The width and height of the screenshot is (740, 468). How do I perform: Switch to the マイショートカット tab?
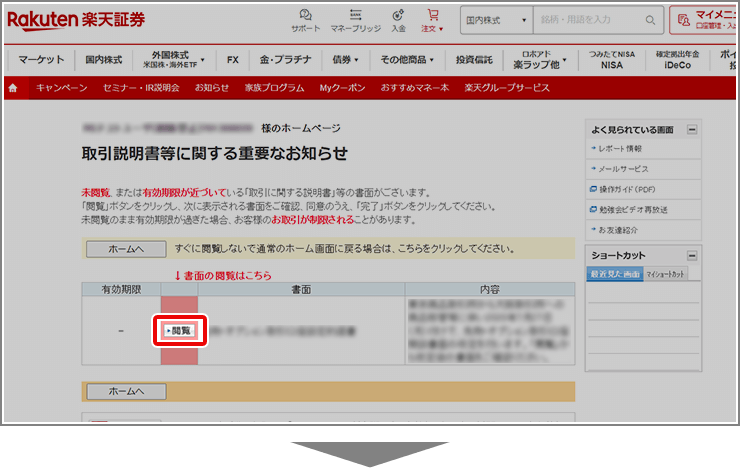(665, 274)
